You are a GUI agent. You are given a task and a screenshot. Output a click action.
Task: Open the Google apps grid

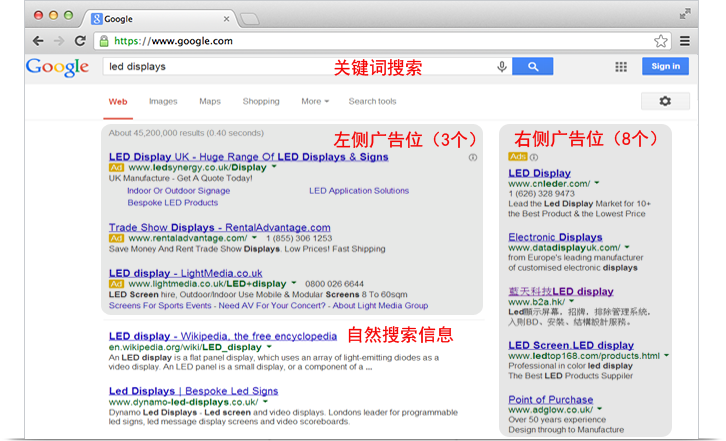coord(621,67)
